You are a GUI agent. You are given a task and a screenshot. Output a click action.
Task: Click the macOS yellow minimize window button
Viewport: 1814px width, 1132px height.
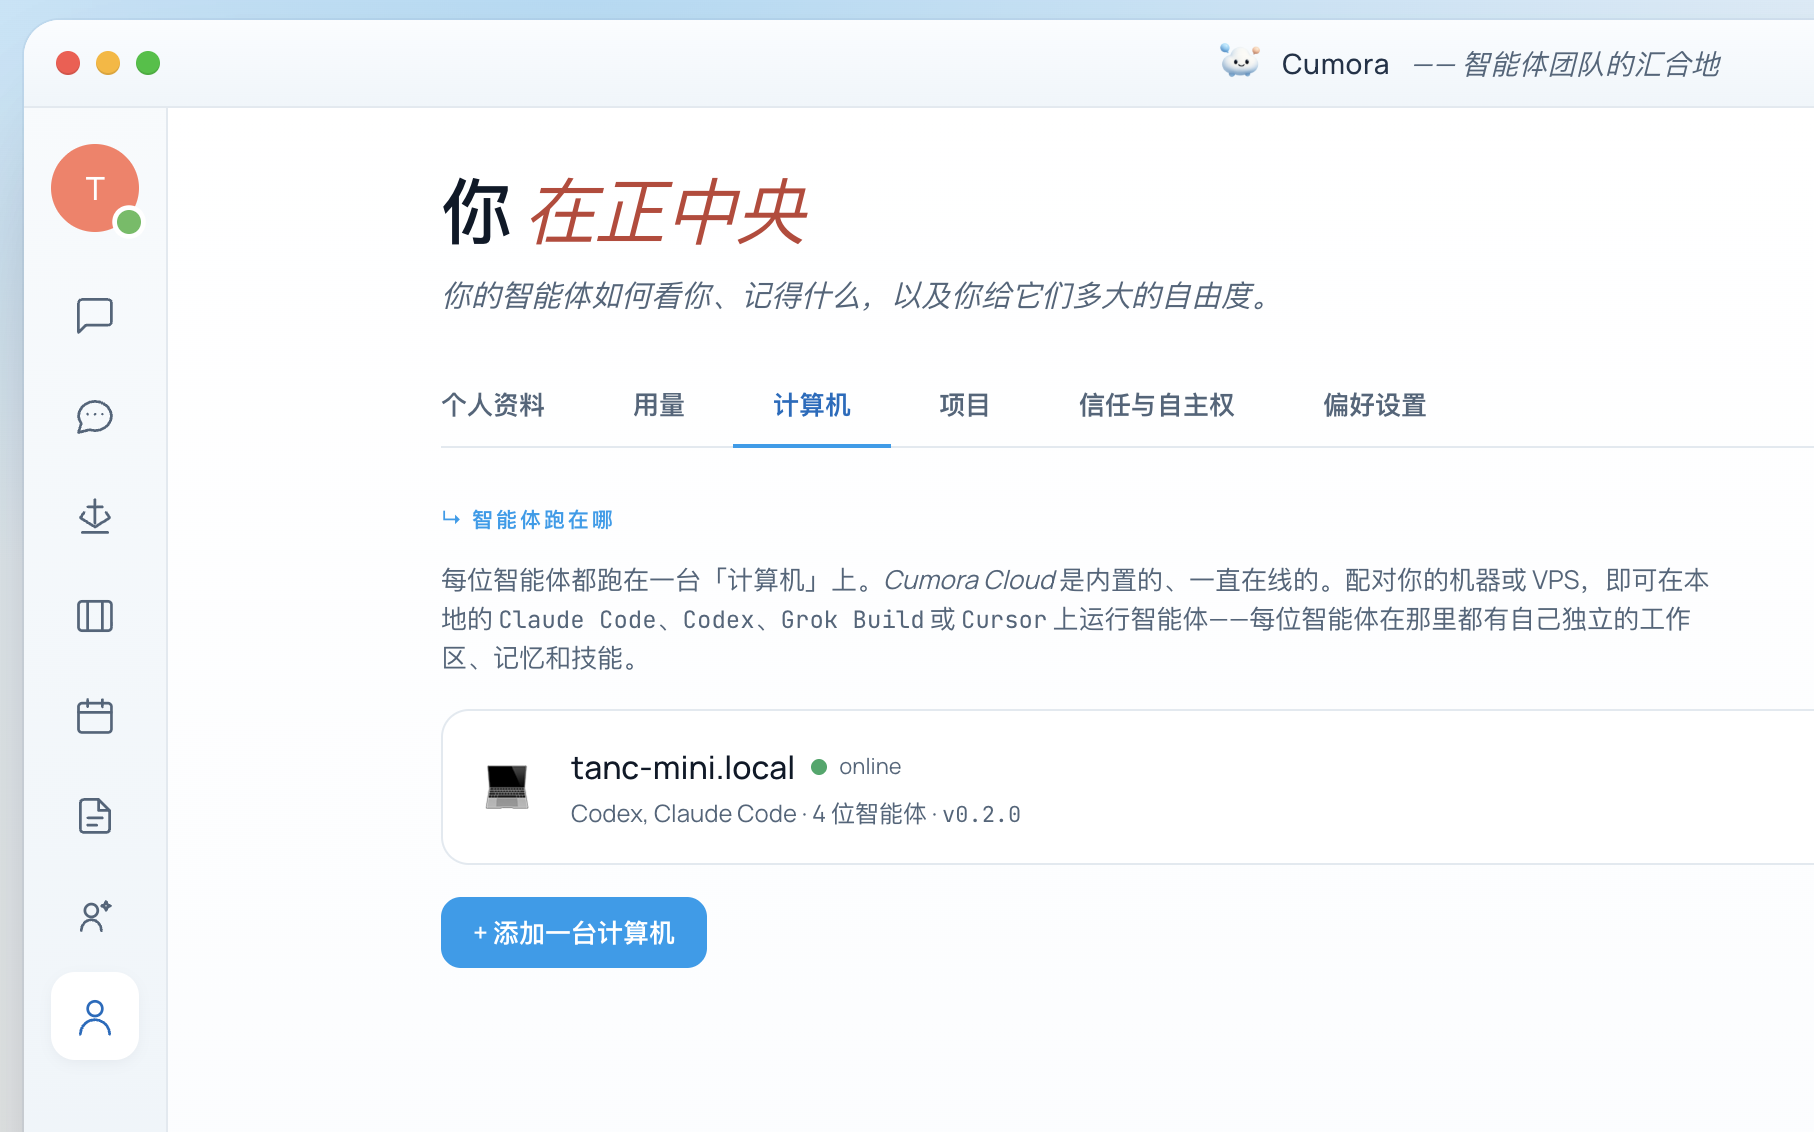pos(108,63)
